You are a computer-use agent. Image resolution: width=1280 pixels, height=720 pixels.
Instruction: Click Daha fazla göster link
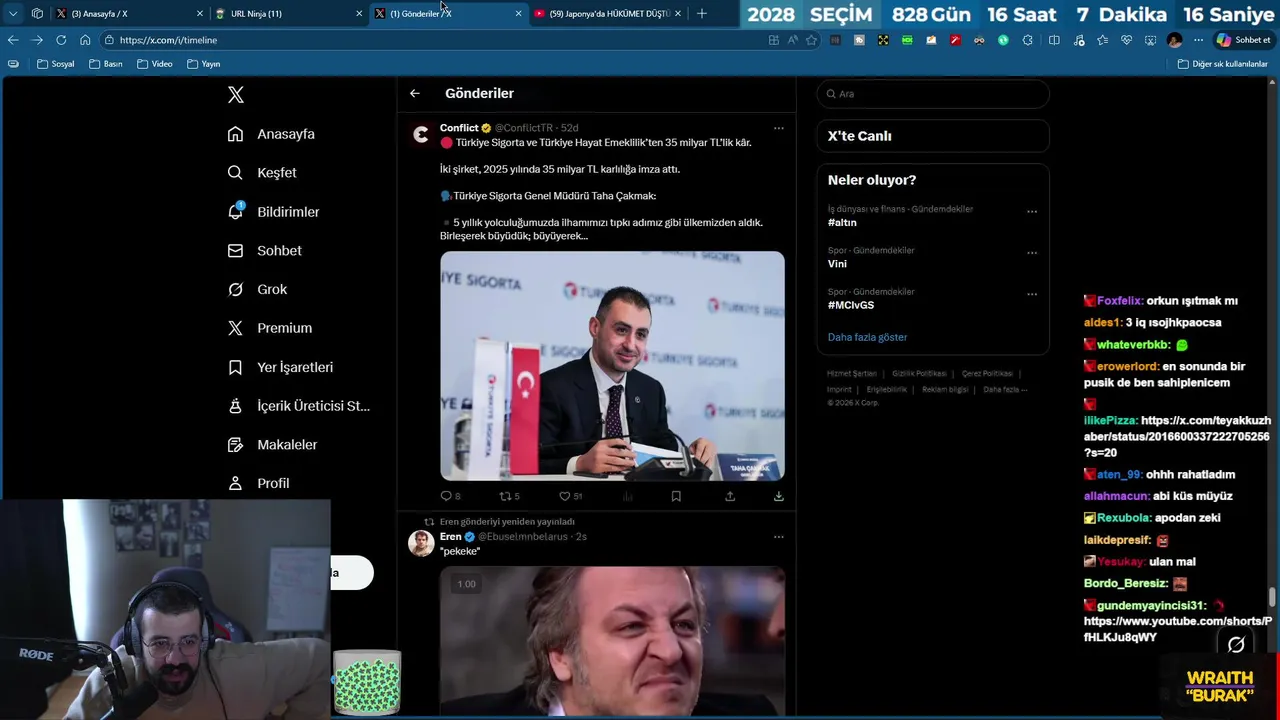pyautogui.click(x=867, y=337)
